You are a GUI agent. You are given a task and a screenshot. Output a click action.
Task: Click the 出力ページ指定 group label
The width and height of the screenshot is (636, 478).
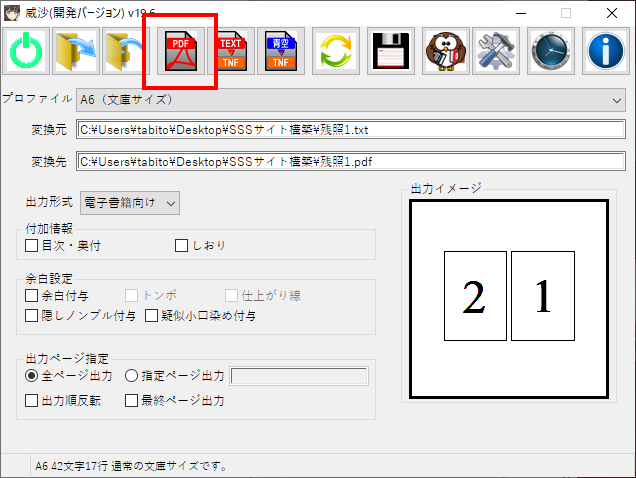pos(67,359)
